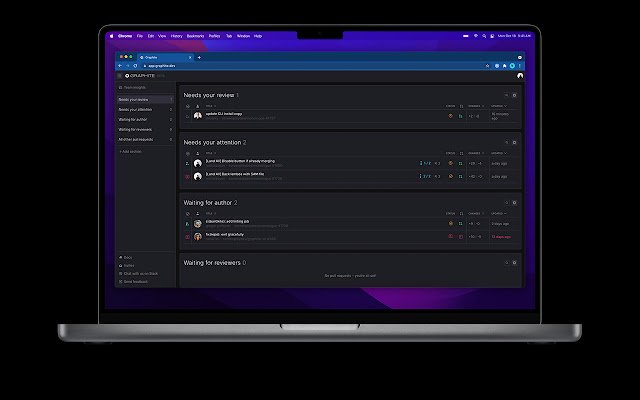Image resolution: width=640 pixels, height=400 pixels.
Task: Select Waiting for author in sidebar
Action: click(145, 120)
